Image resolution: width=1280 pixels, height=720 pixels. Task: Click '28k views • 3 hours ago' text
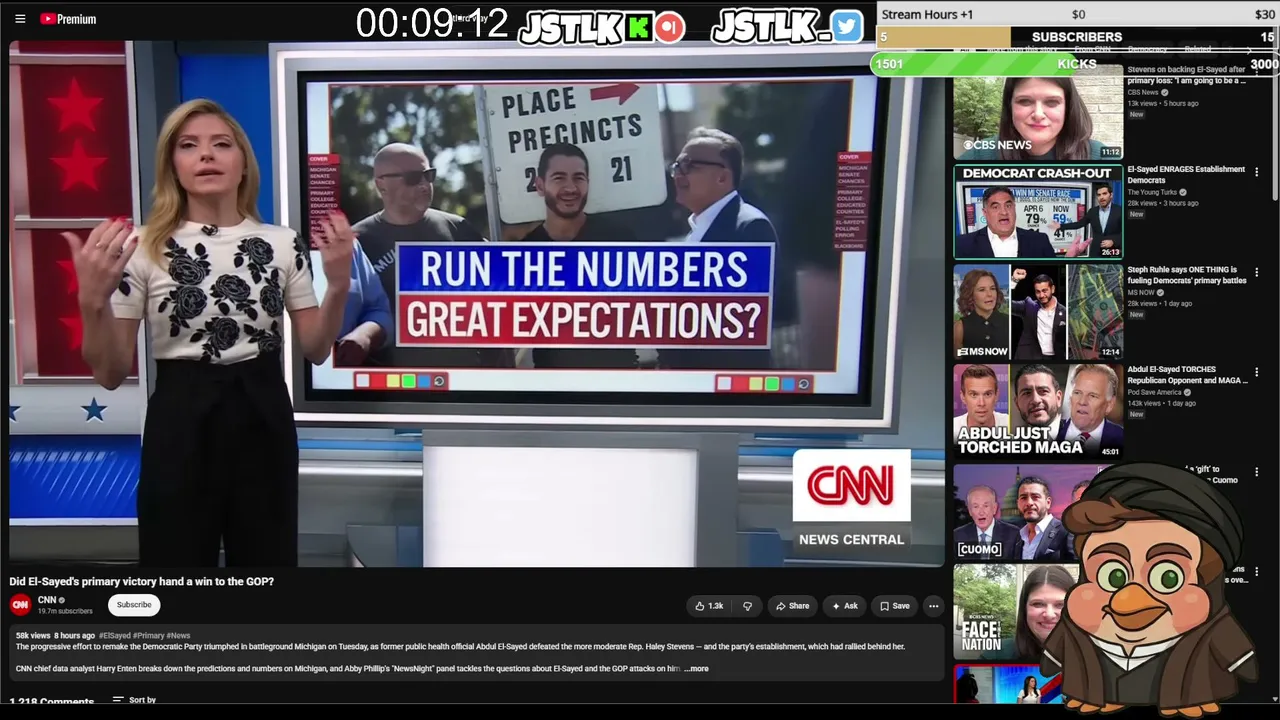point(1163,203)
